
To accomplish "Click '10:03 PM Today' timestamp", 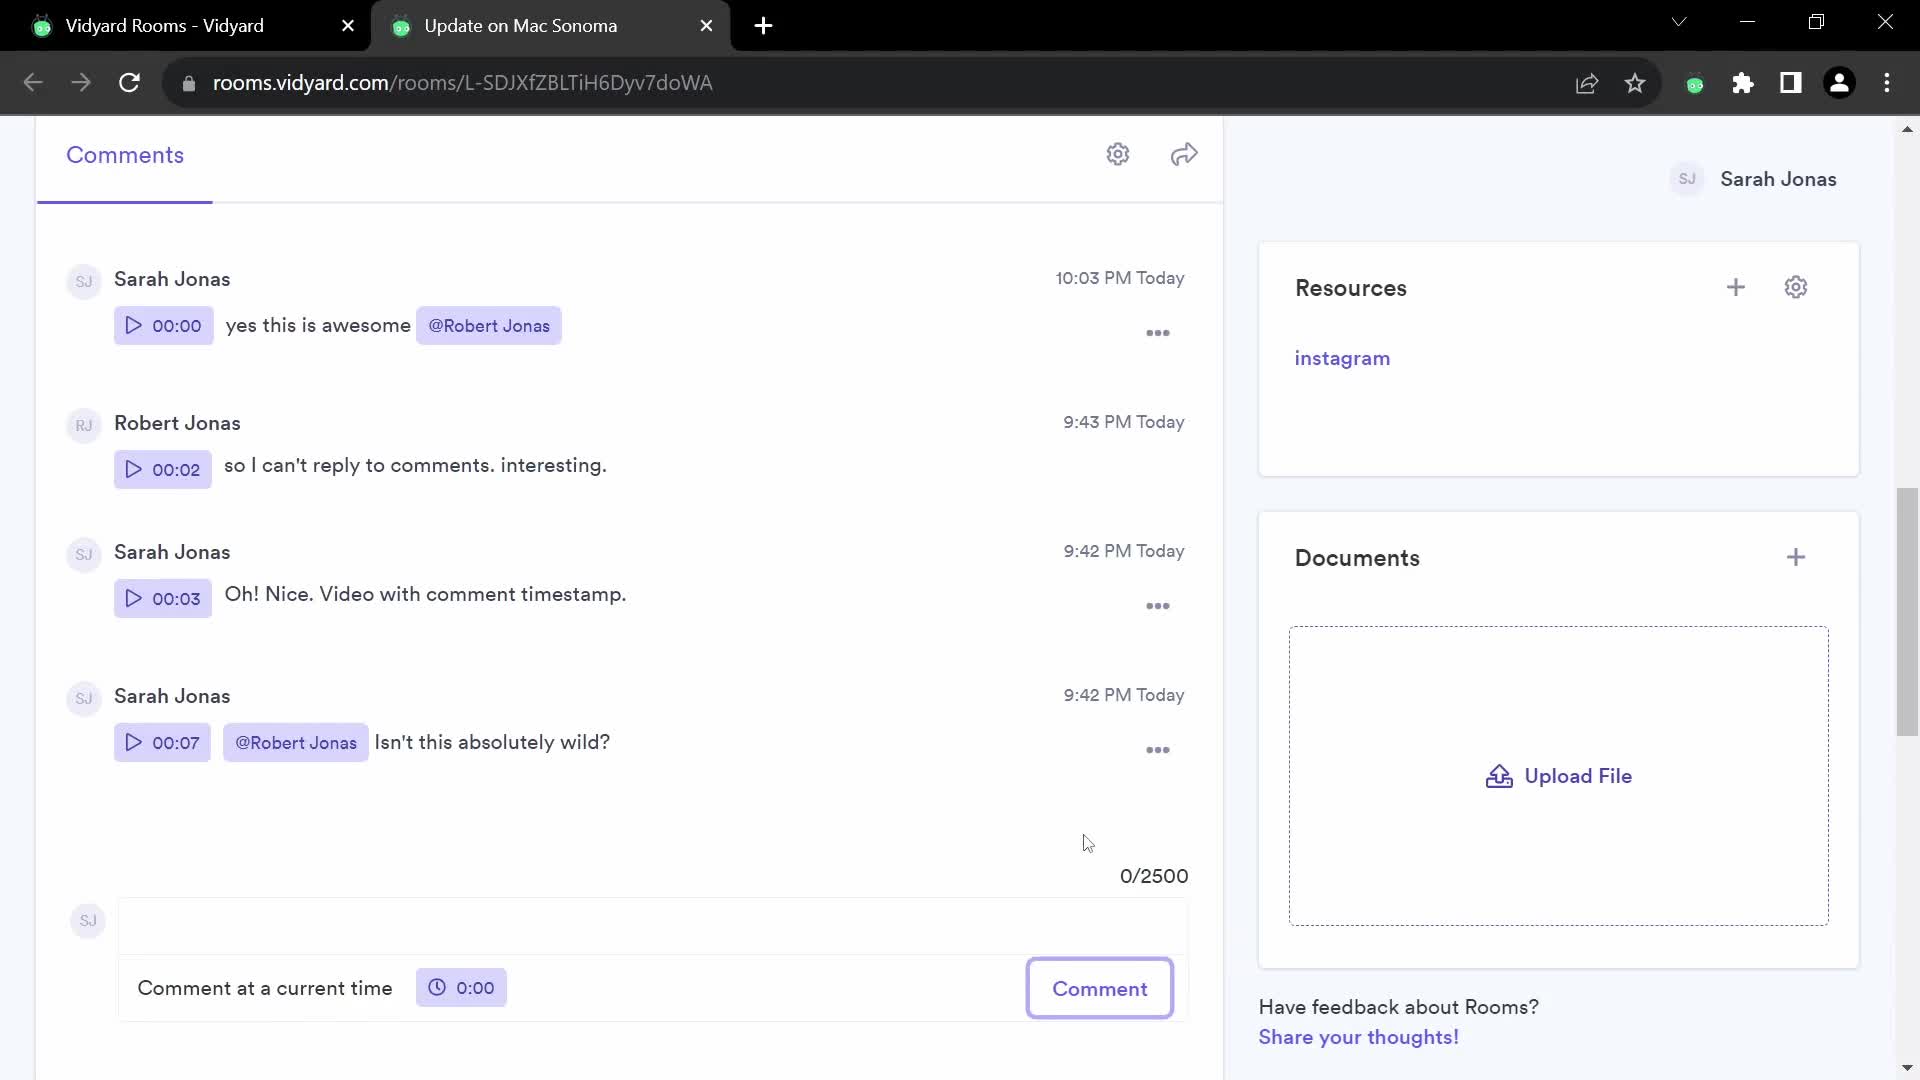I will (x=1120, y=278).
